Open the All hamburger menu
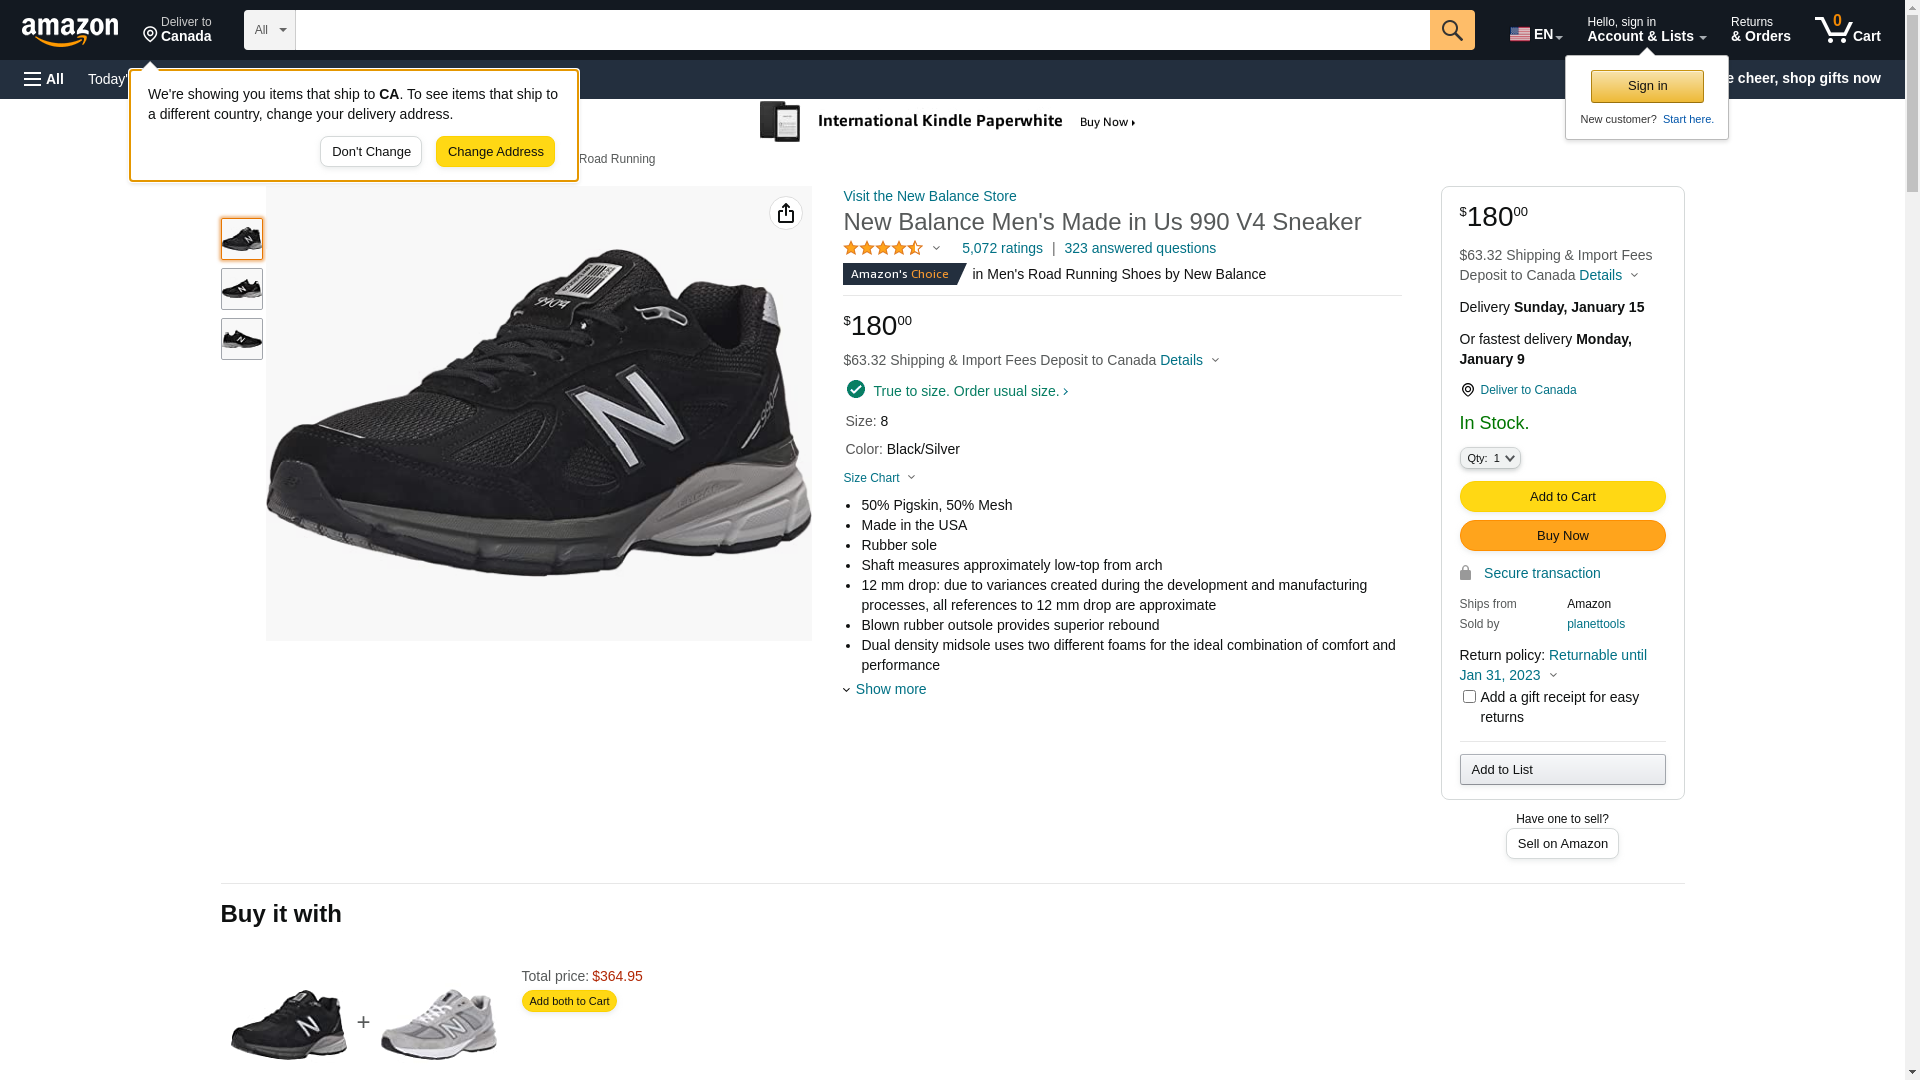This screenshot has height=1080, width=1920. (44, 79)
